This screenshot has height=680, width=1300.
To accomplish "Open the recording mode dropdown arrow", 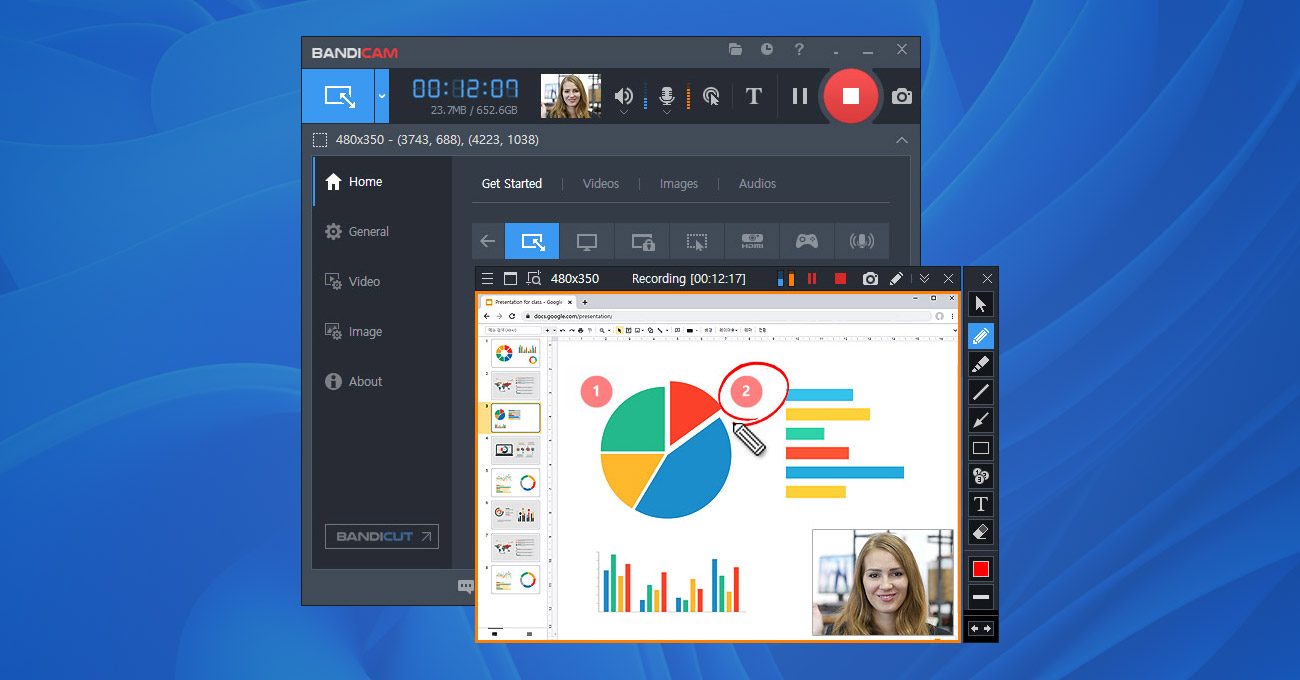I will click(x=382, y=97).
